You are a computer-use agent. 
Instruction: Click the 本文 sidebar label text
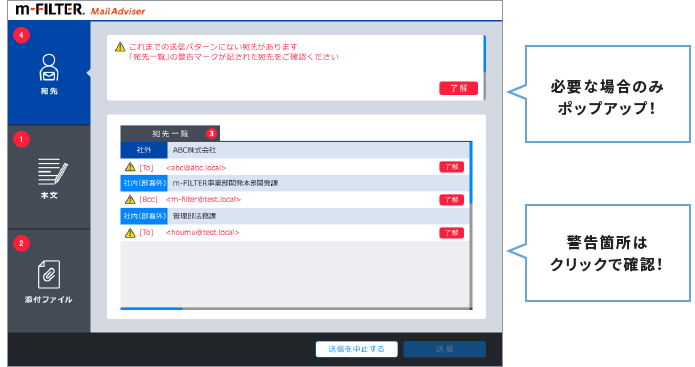point(49,195)
